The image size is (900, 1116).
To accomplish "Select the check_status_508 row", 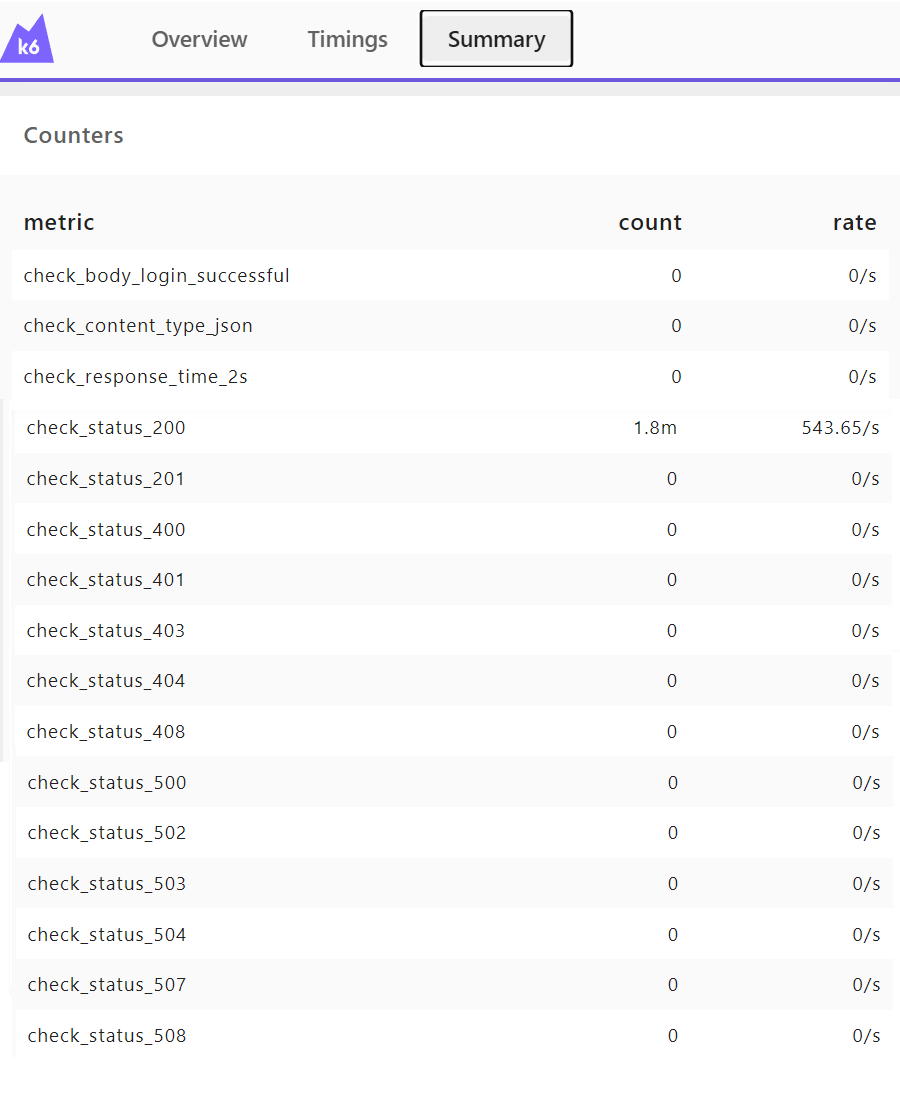I will point(106,1035).
